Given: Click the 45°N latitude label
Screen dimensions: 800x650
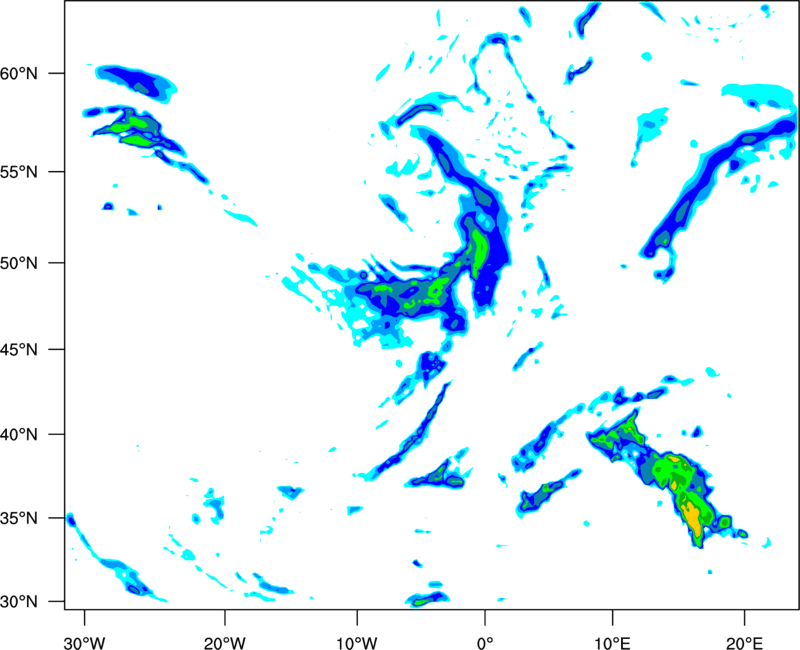Looking at the screenshot, I should pyautogui.click(x=19, y=350).
